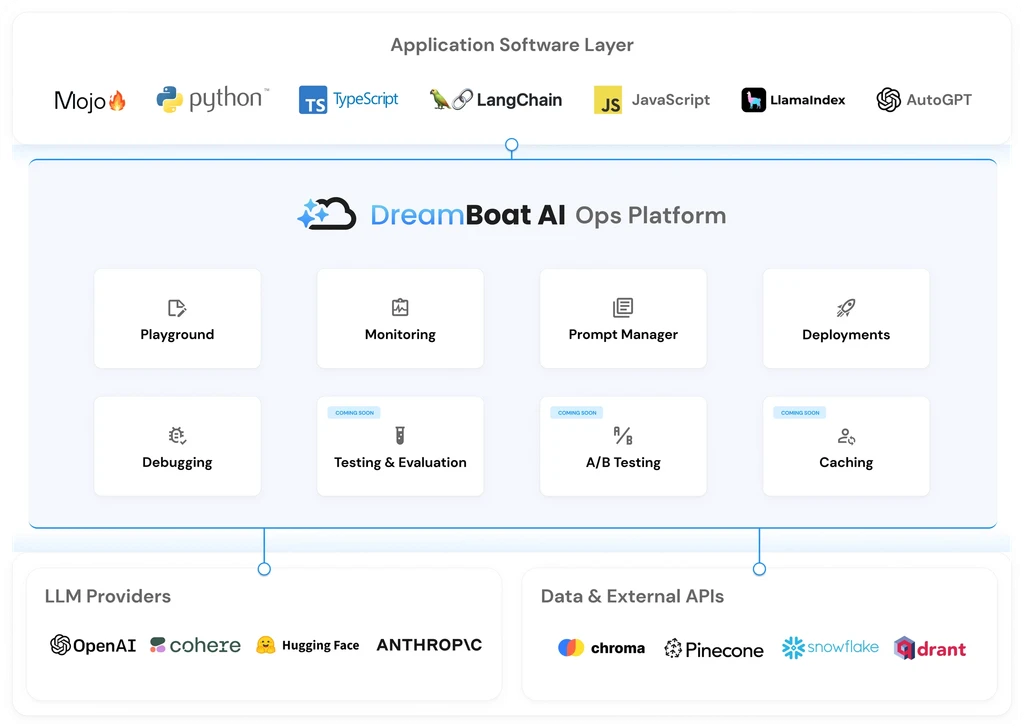Click the DreamBoat AI cloud logo
Viewport: 1024px width, 728px height.
pyautogui.click(x=327, y=214)
